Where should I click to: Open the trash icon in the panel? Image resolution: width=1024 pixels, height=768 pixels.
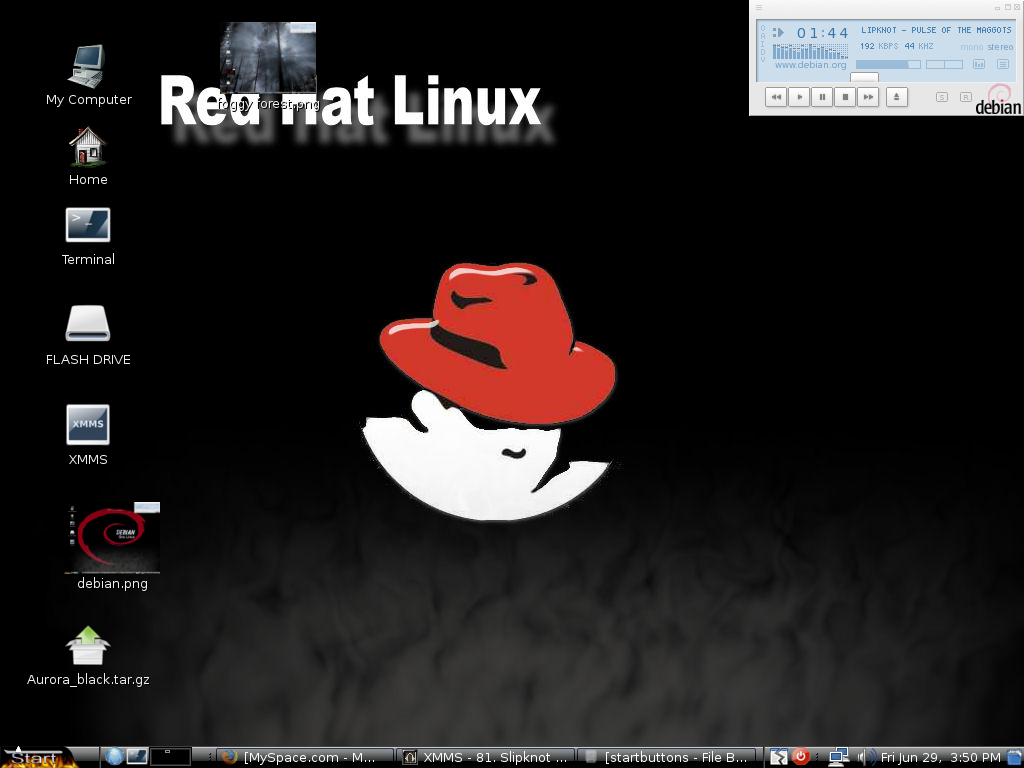[1015, 758]
